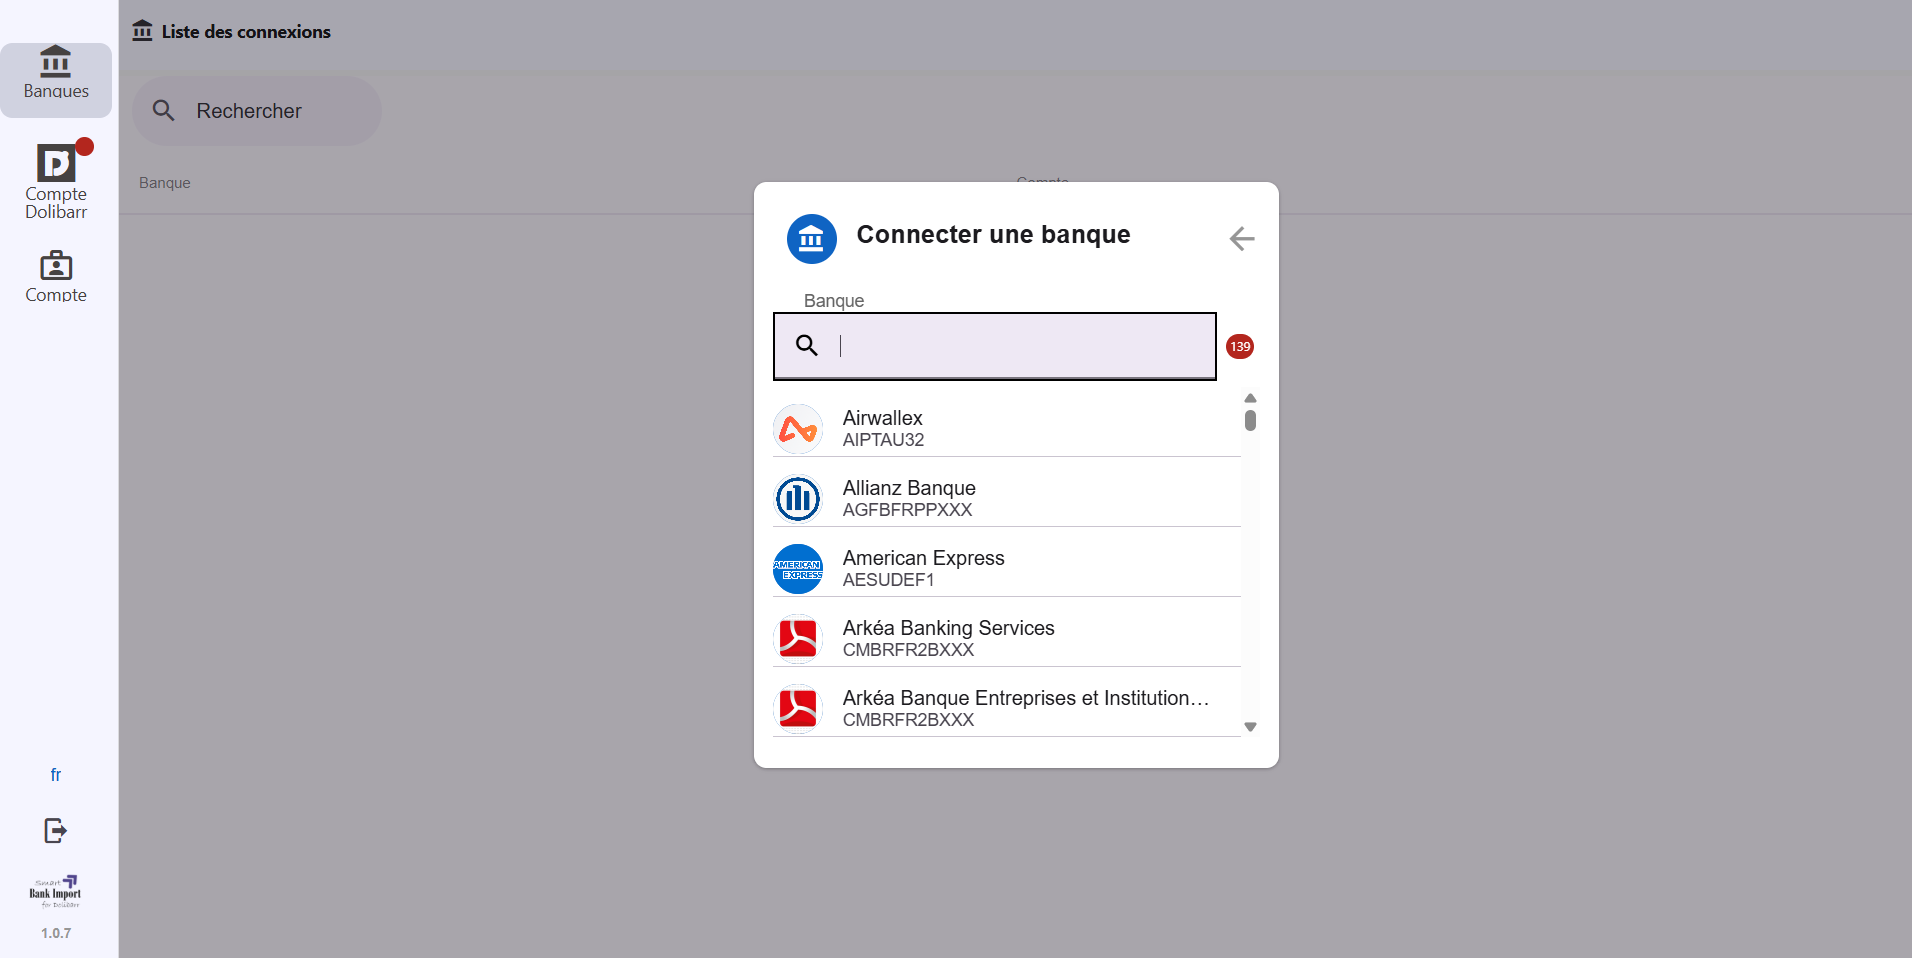Select the Airwallex logo
Screen dimensions: 1912x958
click(798, 428)
